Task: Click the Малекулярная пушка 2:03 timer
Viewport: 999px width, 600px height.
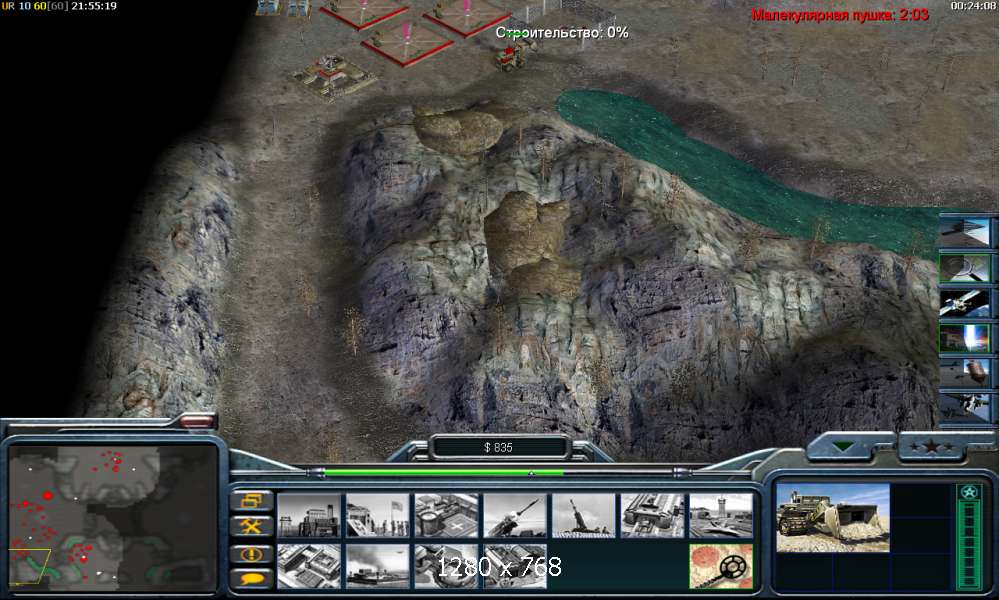Action: click(840, 15)
